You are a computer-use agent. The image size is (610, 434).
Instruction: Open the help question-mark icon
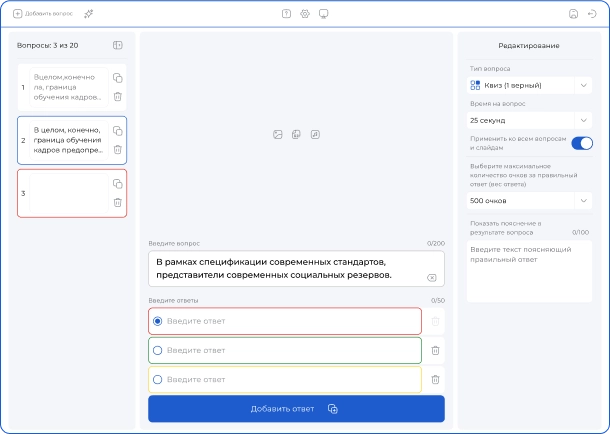pos(286,14)
